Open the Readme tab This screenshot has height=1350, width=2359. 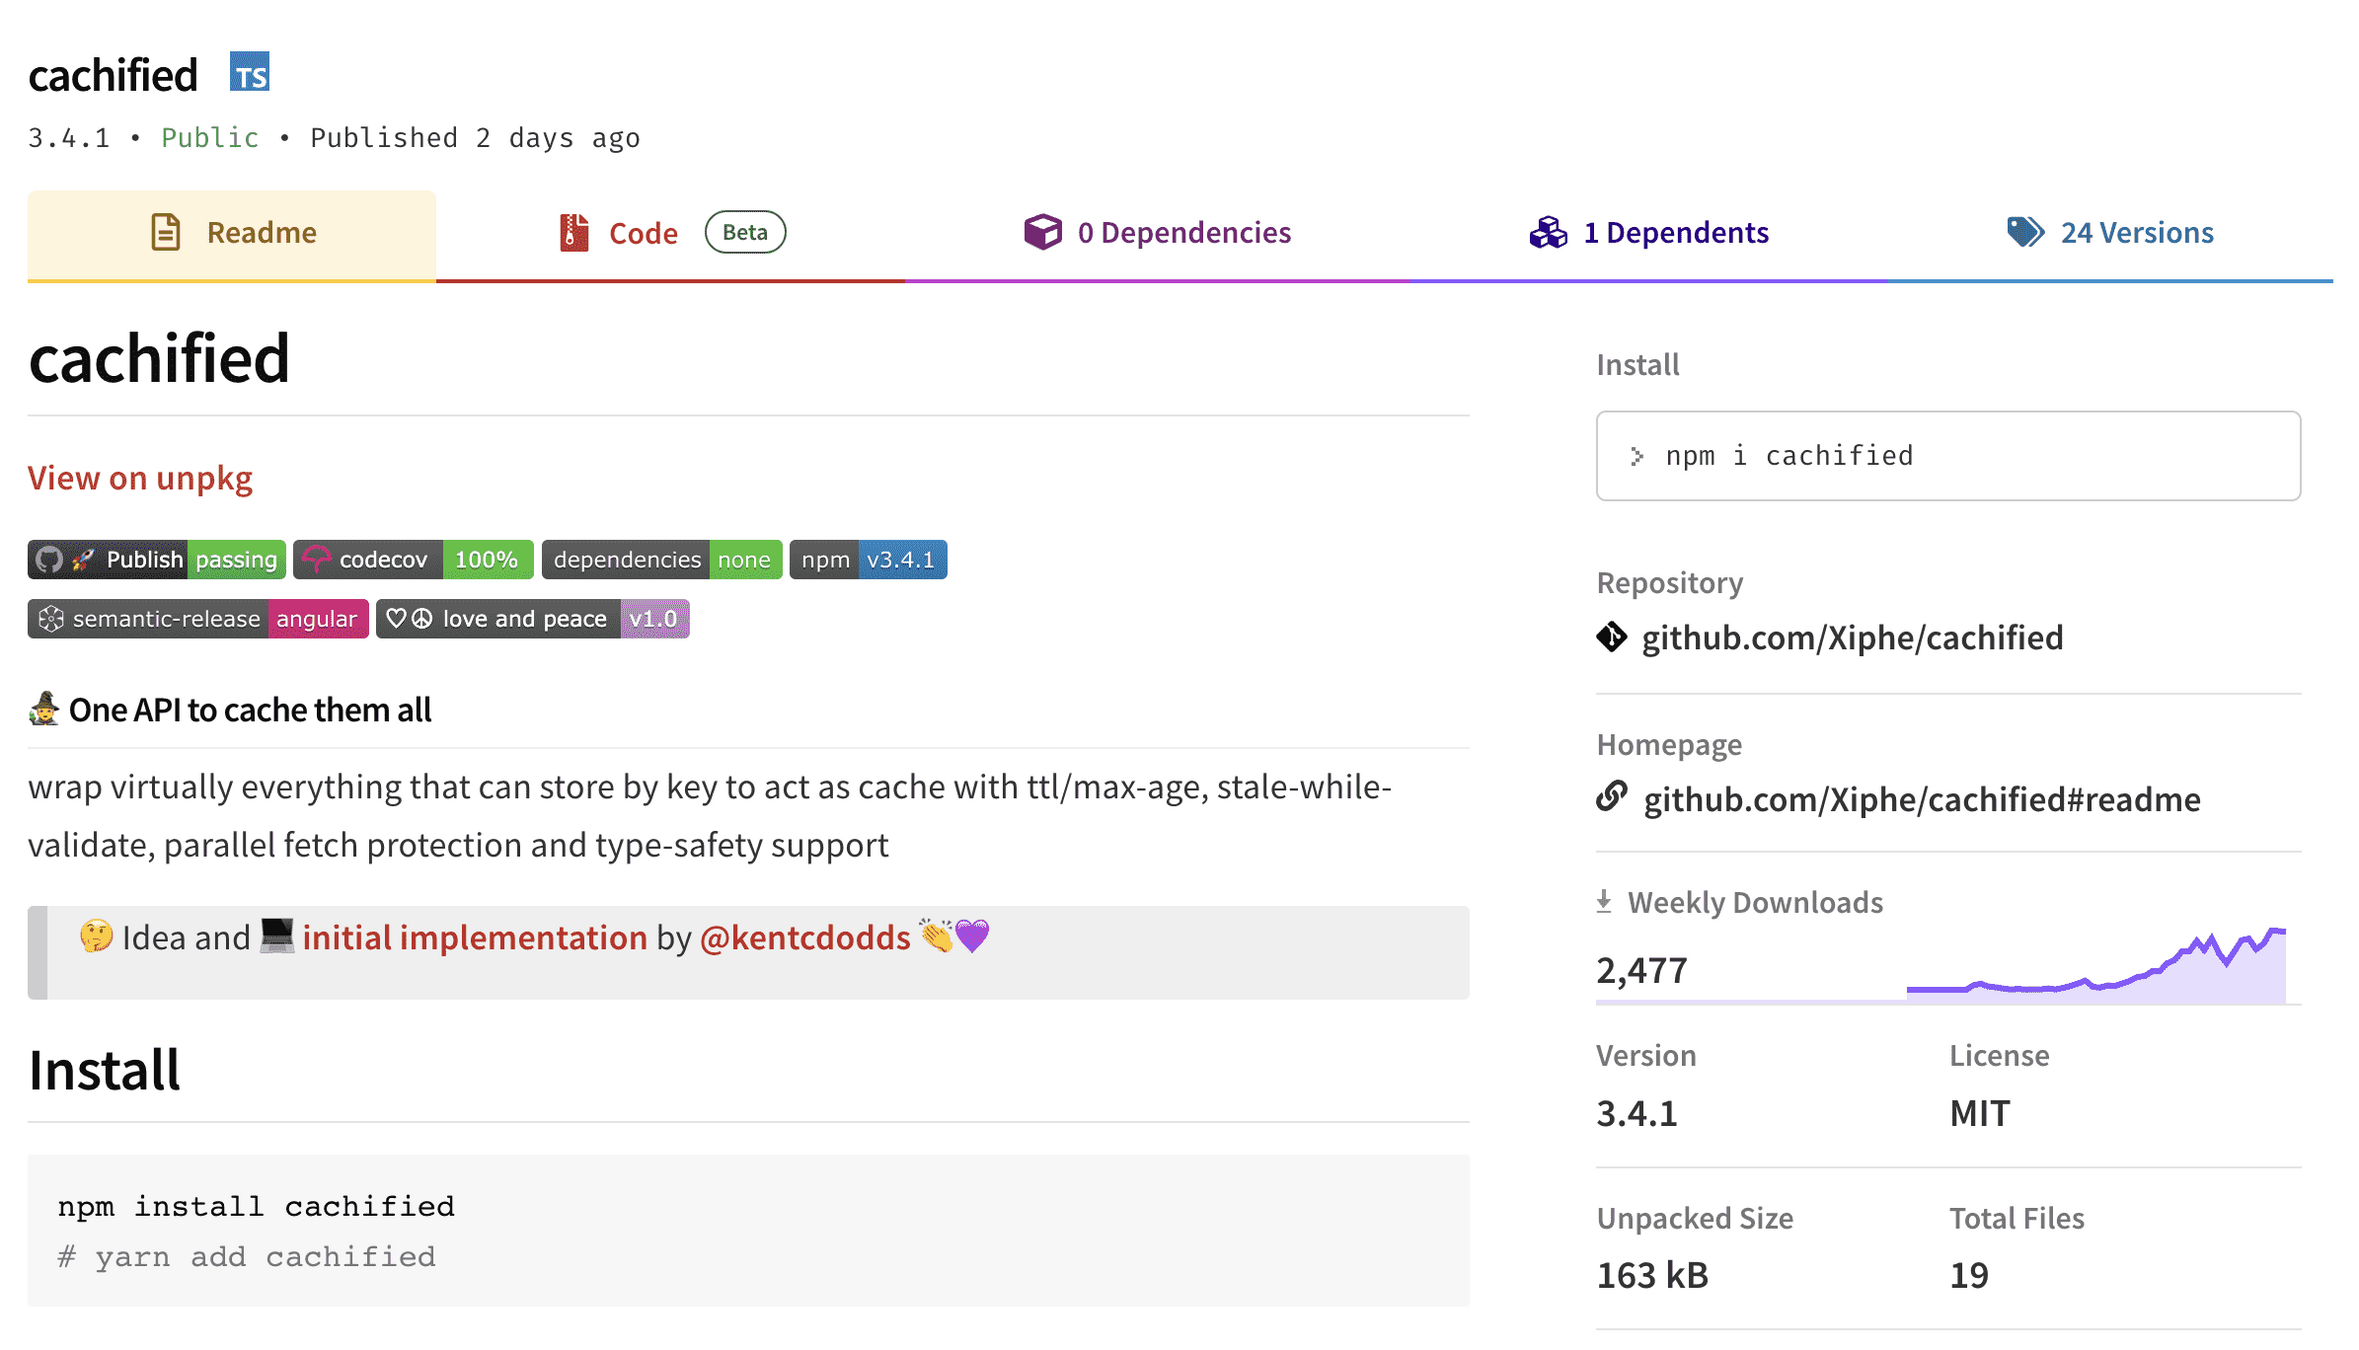pos(232,233)
